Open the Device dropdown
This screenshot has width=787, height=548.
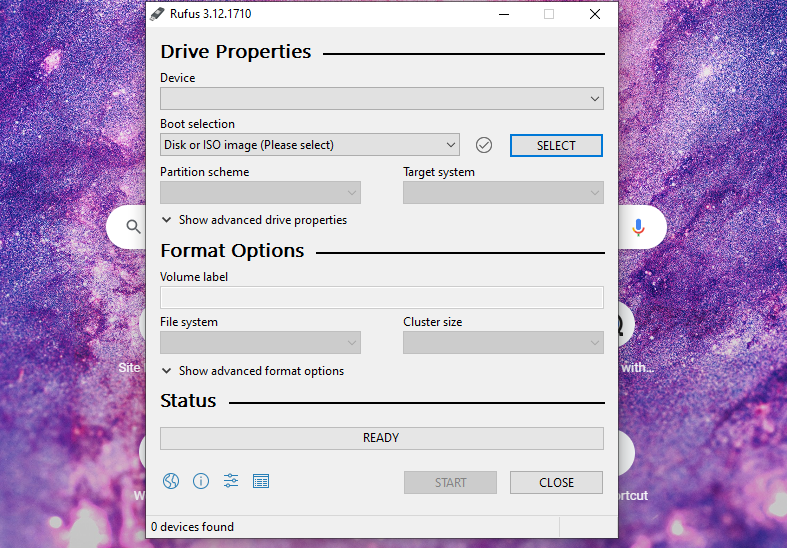(x=381, y=98)
